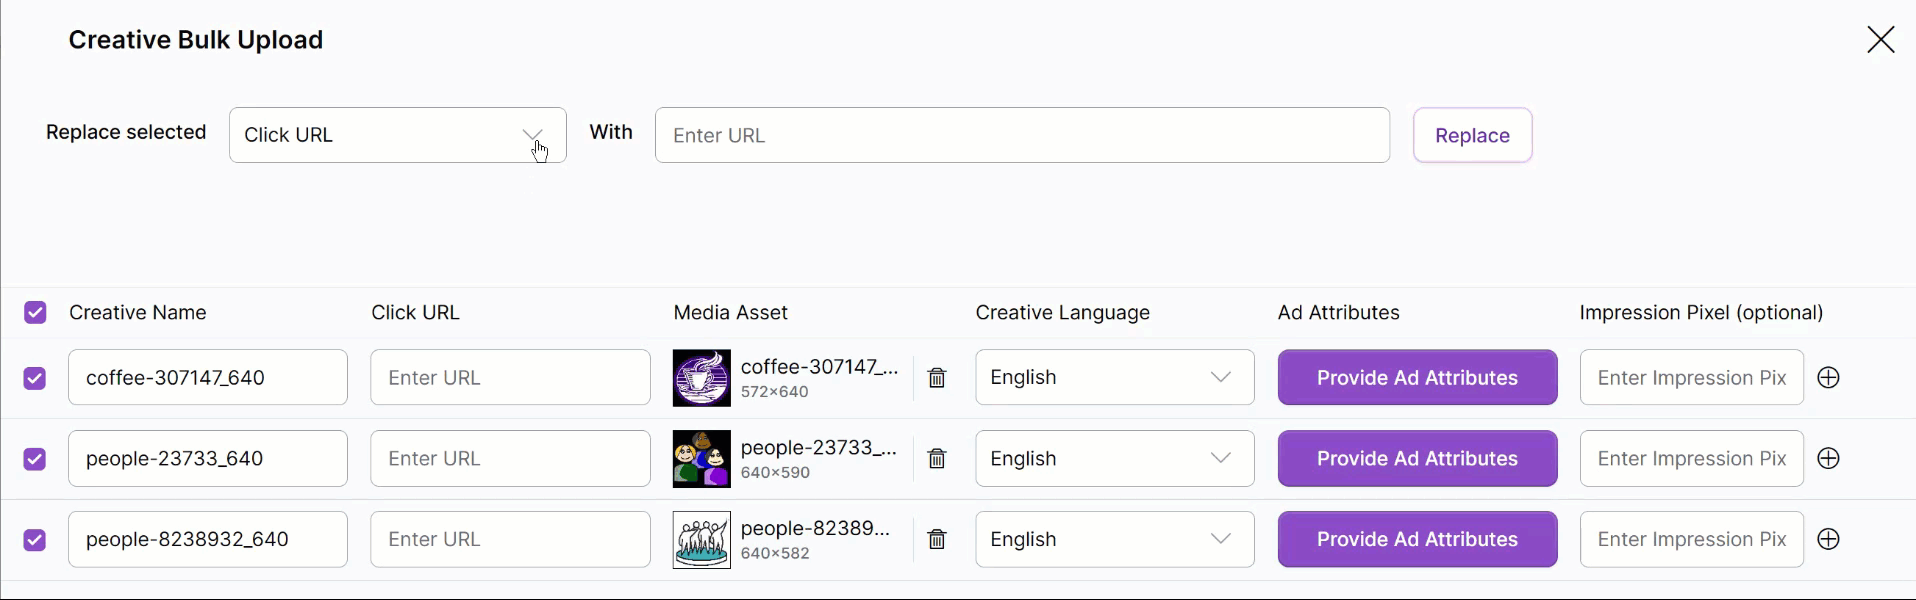Screen dimensions: 1916x600
Task: Toggle the select-all creatives checkbox
Action: click(35, 313)
